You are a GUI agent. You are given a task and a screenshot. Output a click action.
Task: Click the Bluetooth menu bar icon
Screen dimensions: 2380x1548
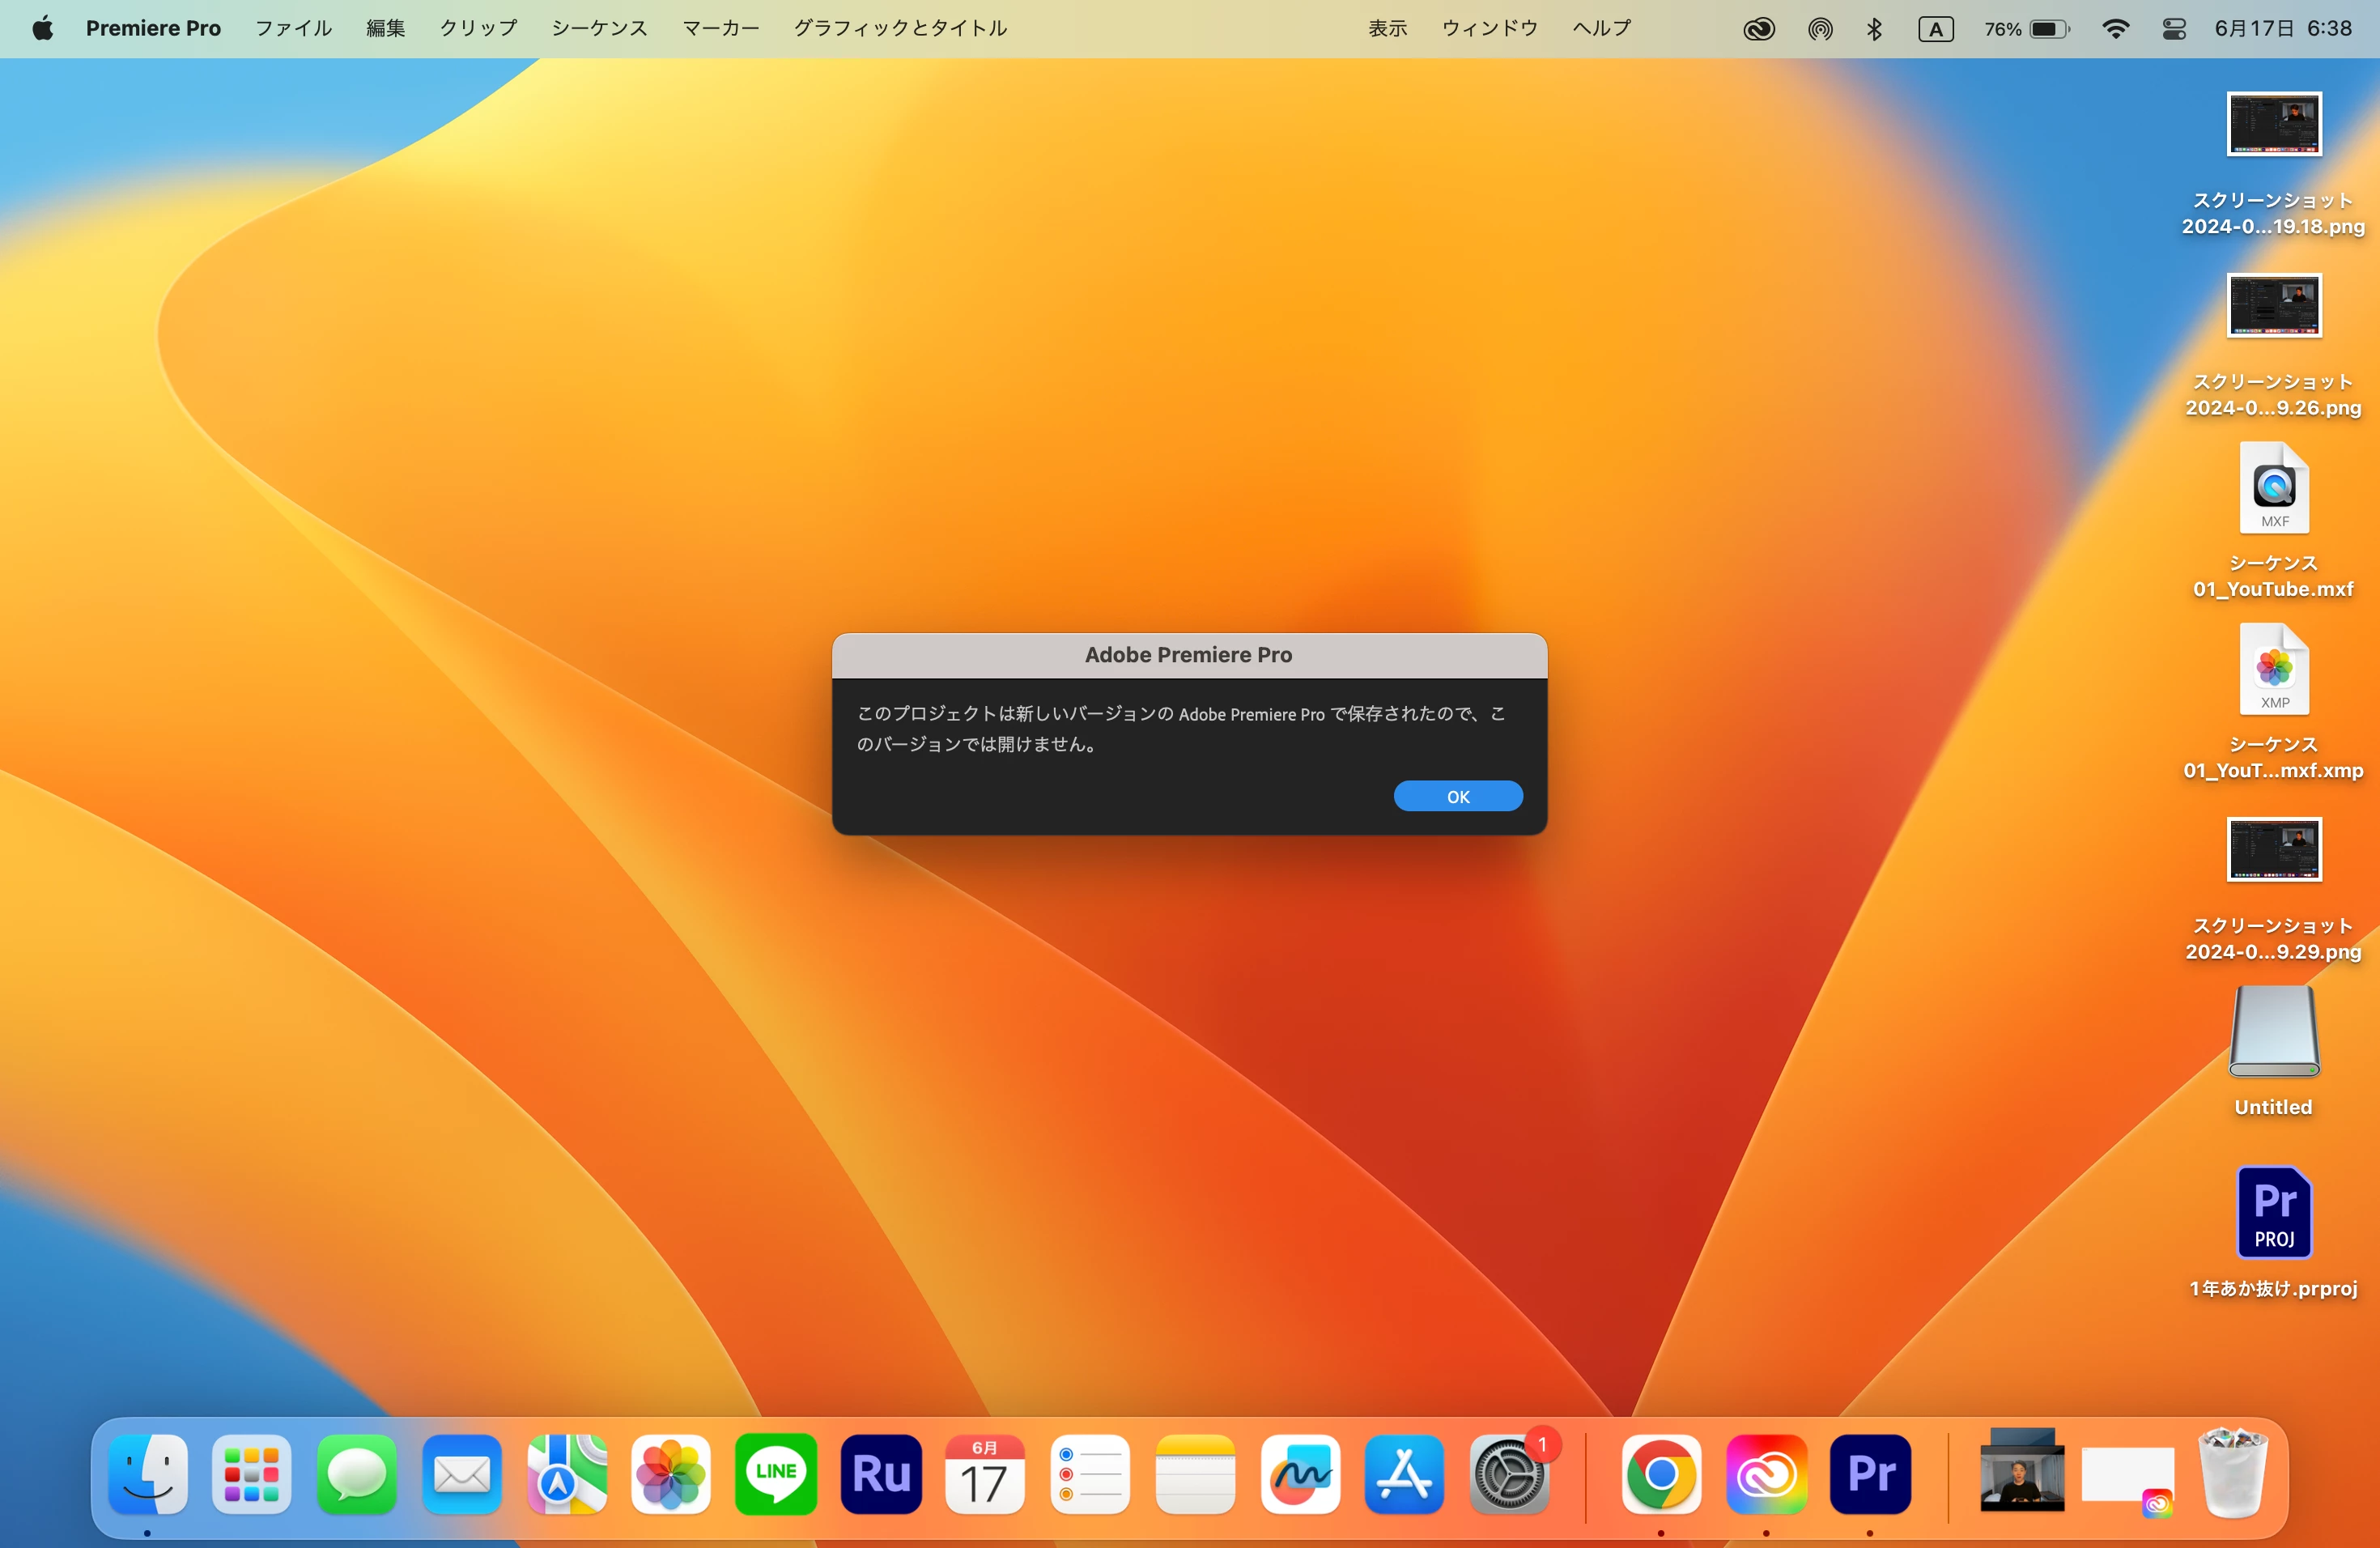(x=1874, y=29)
